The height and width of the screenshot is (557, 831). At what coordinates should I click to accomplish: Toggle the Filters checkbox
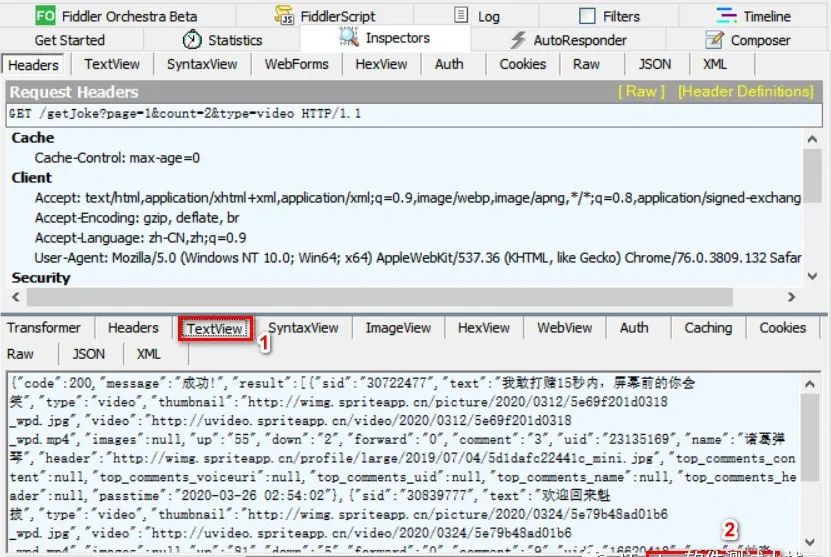pyautogui.click(x=587, y=16)
